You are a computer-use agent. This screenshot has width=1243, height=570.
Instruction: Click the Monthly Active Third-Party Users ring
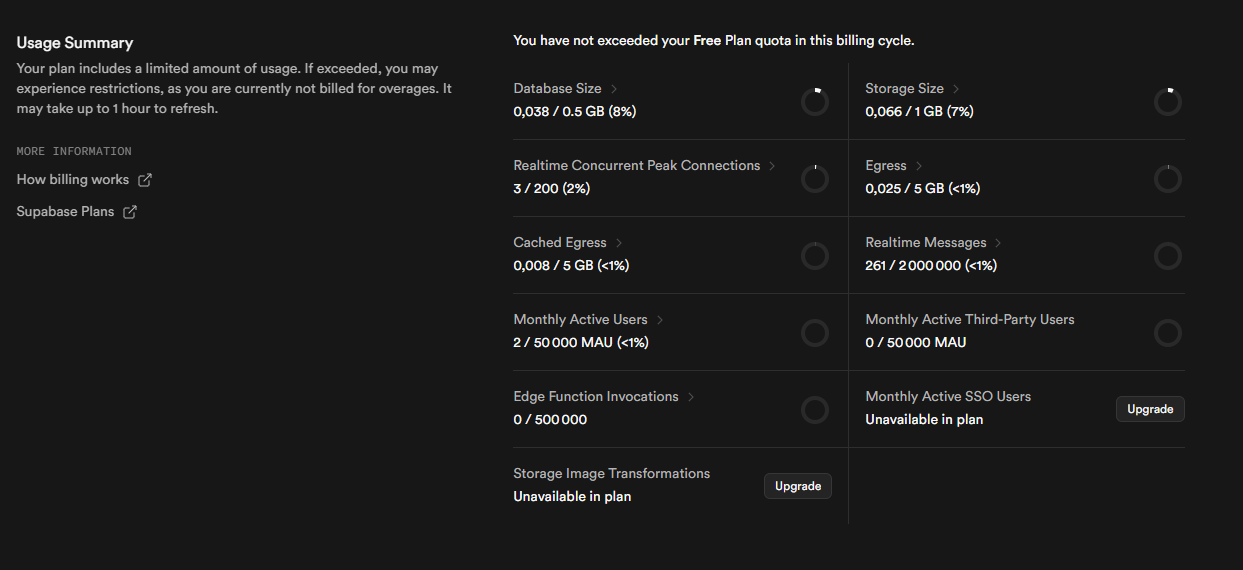(1167, 333)
